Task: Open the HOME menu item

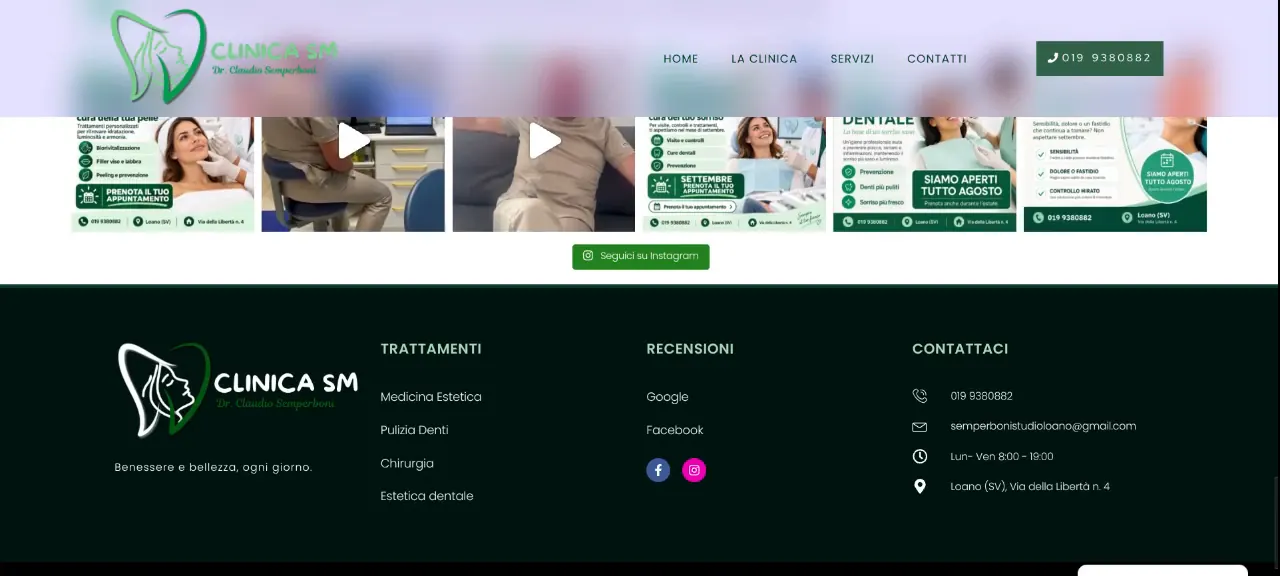Action: tap(681, 59)
